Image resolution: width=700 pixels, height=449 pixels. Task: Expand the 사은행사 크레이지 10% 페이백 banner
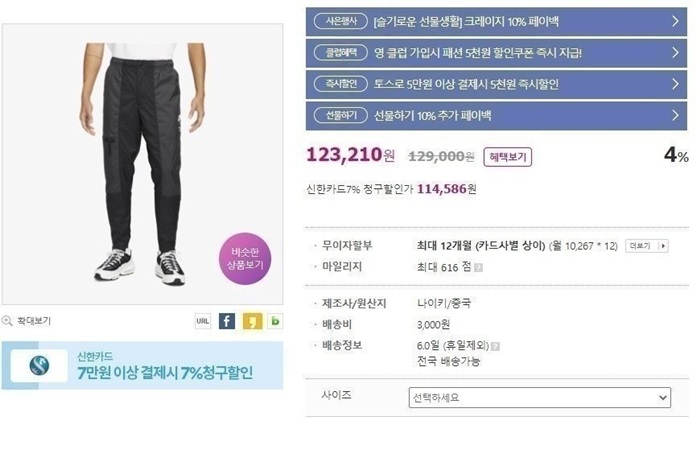(x=496, y=21)
